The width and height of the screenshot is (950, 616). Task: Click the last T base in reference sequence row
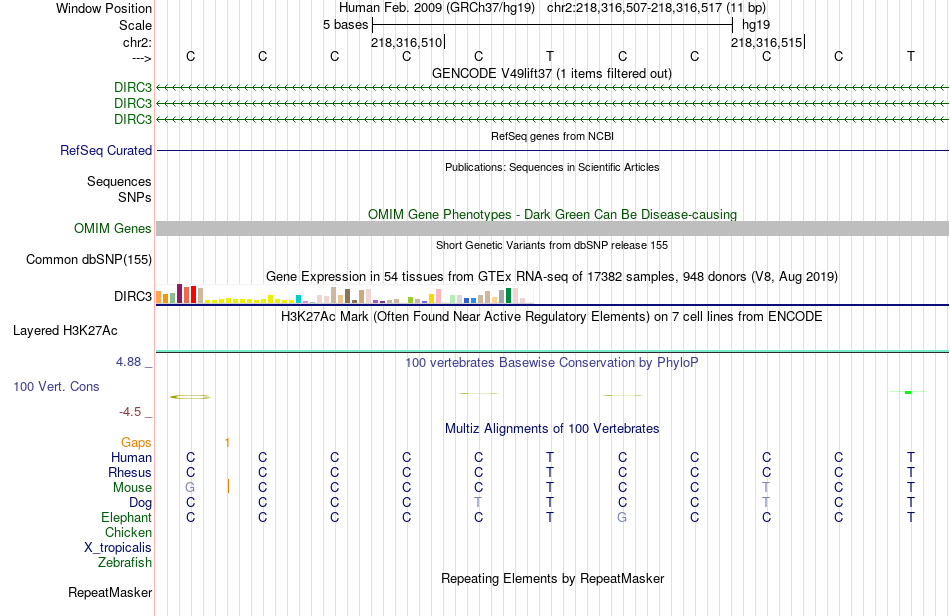click(x=911, y=56)
